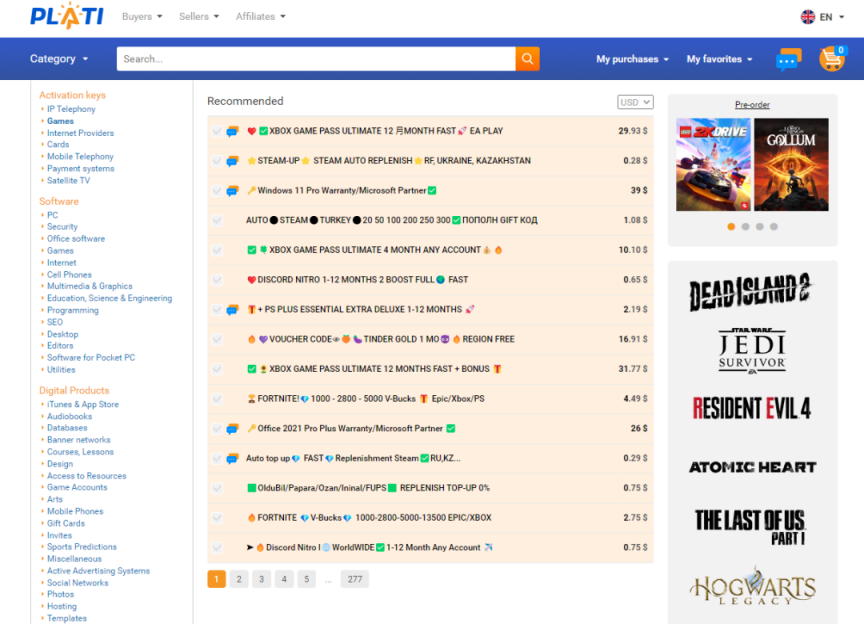Open Satellite TV category link
864x624 pixels.
[x=68, y=180]
